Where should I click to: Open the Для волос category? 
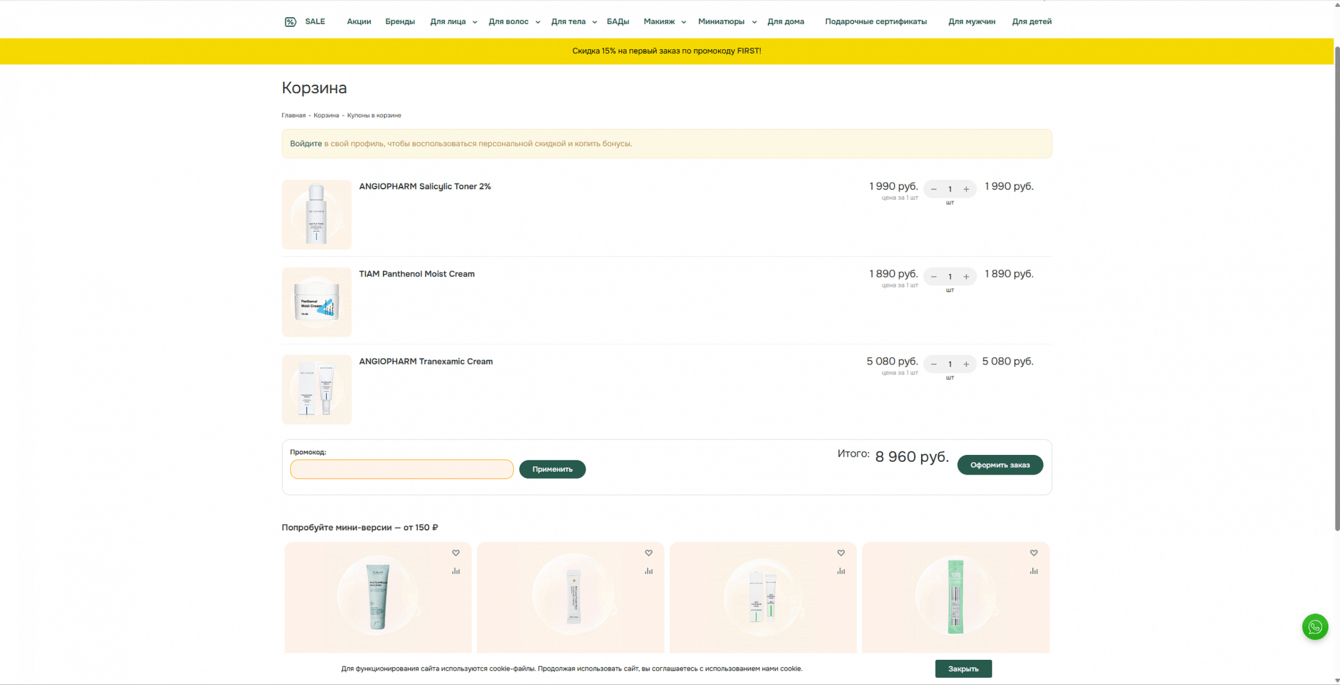(x=509, y=21)
